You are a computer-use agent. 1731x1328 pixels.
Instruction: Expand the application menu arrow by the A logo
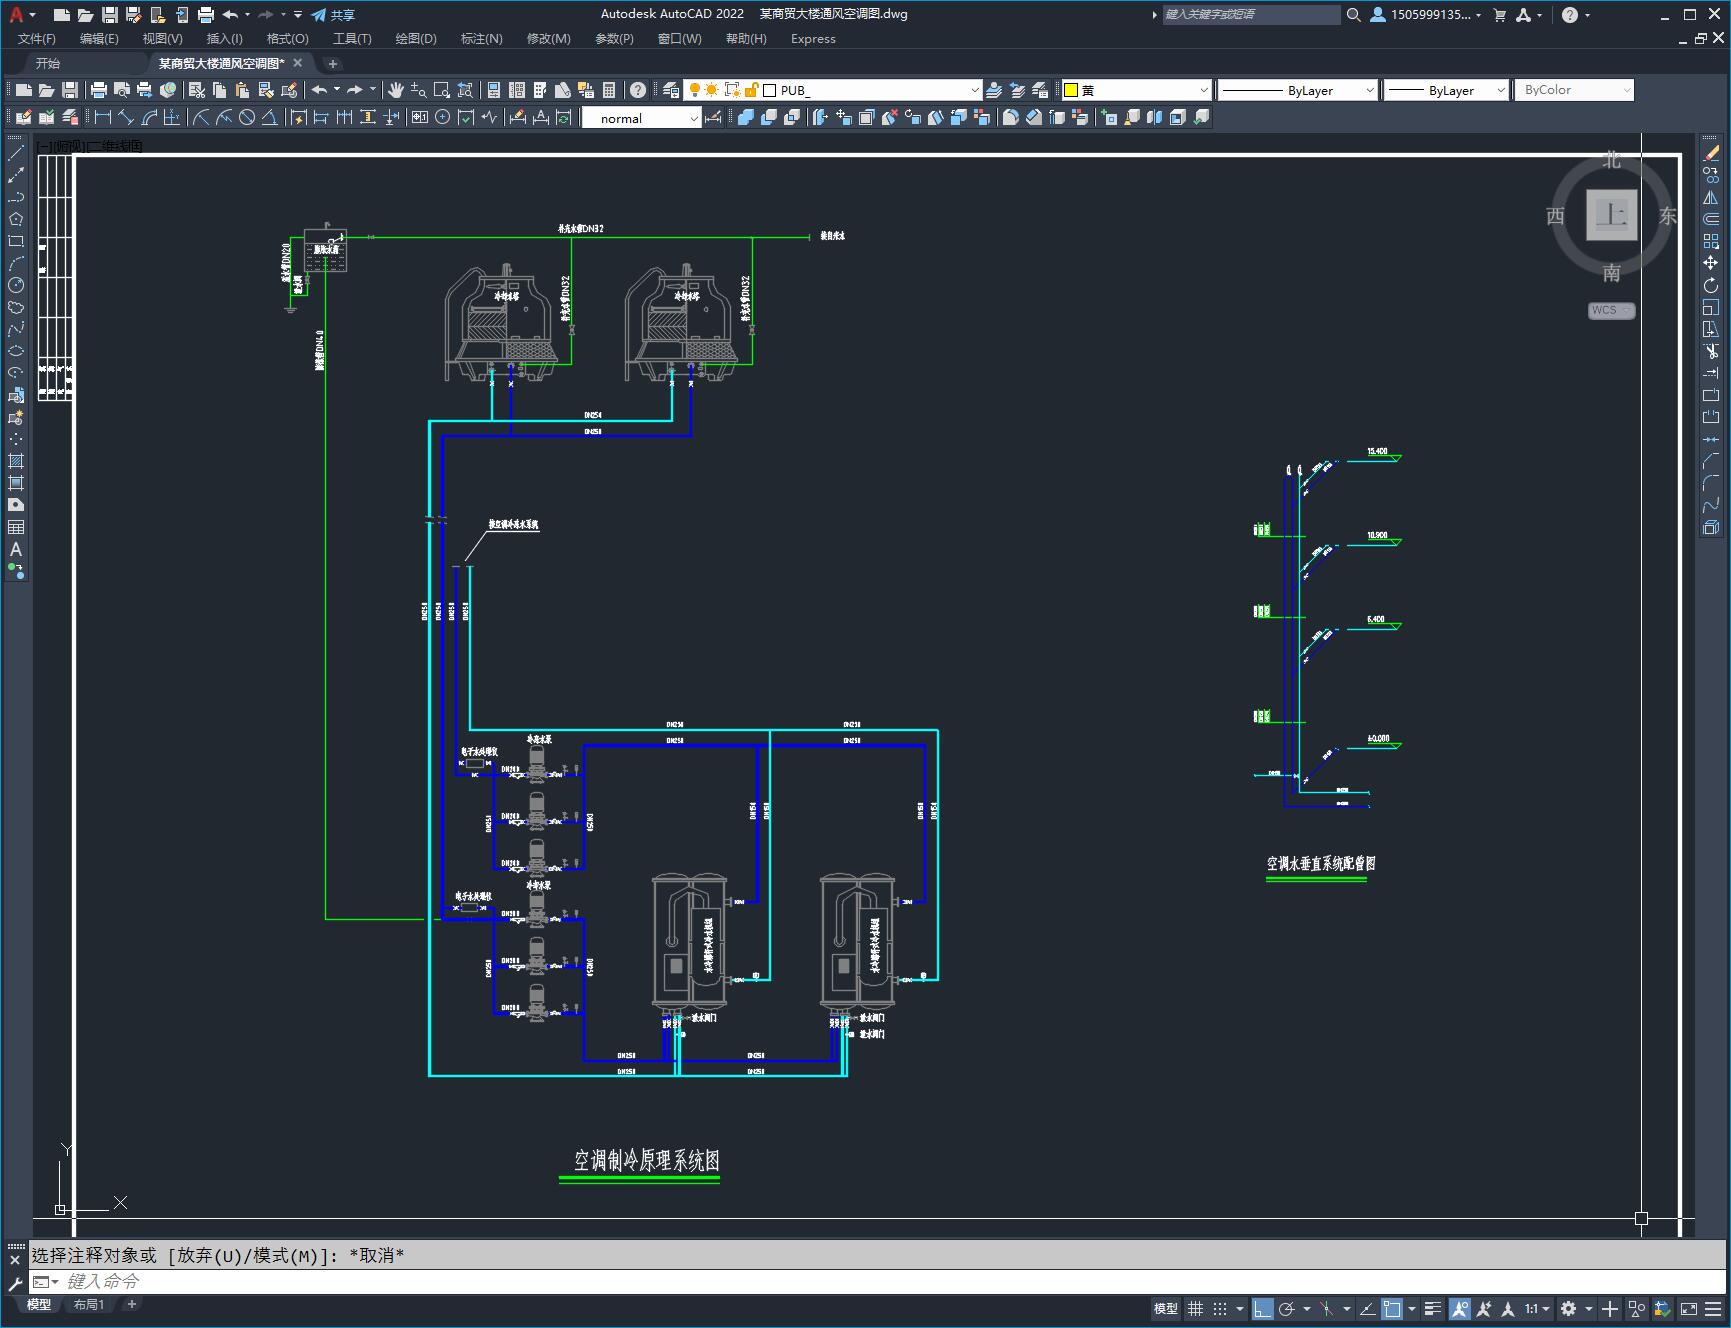point(32,15)
